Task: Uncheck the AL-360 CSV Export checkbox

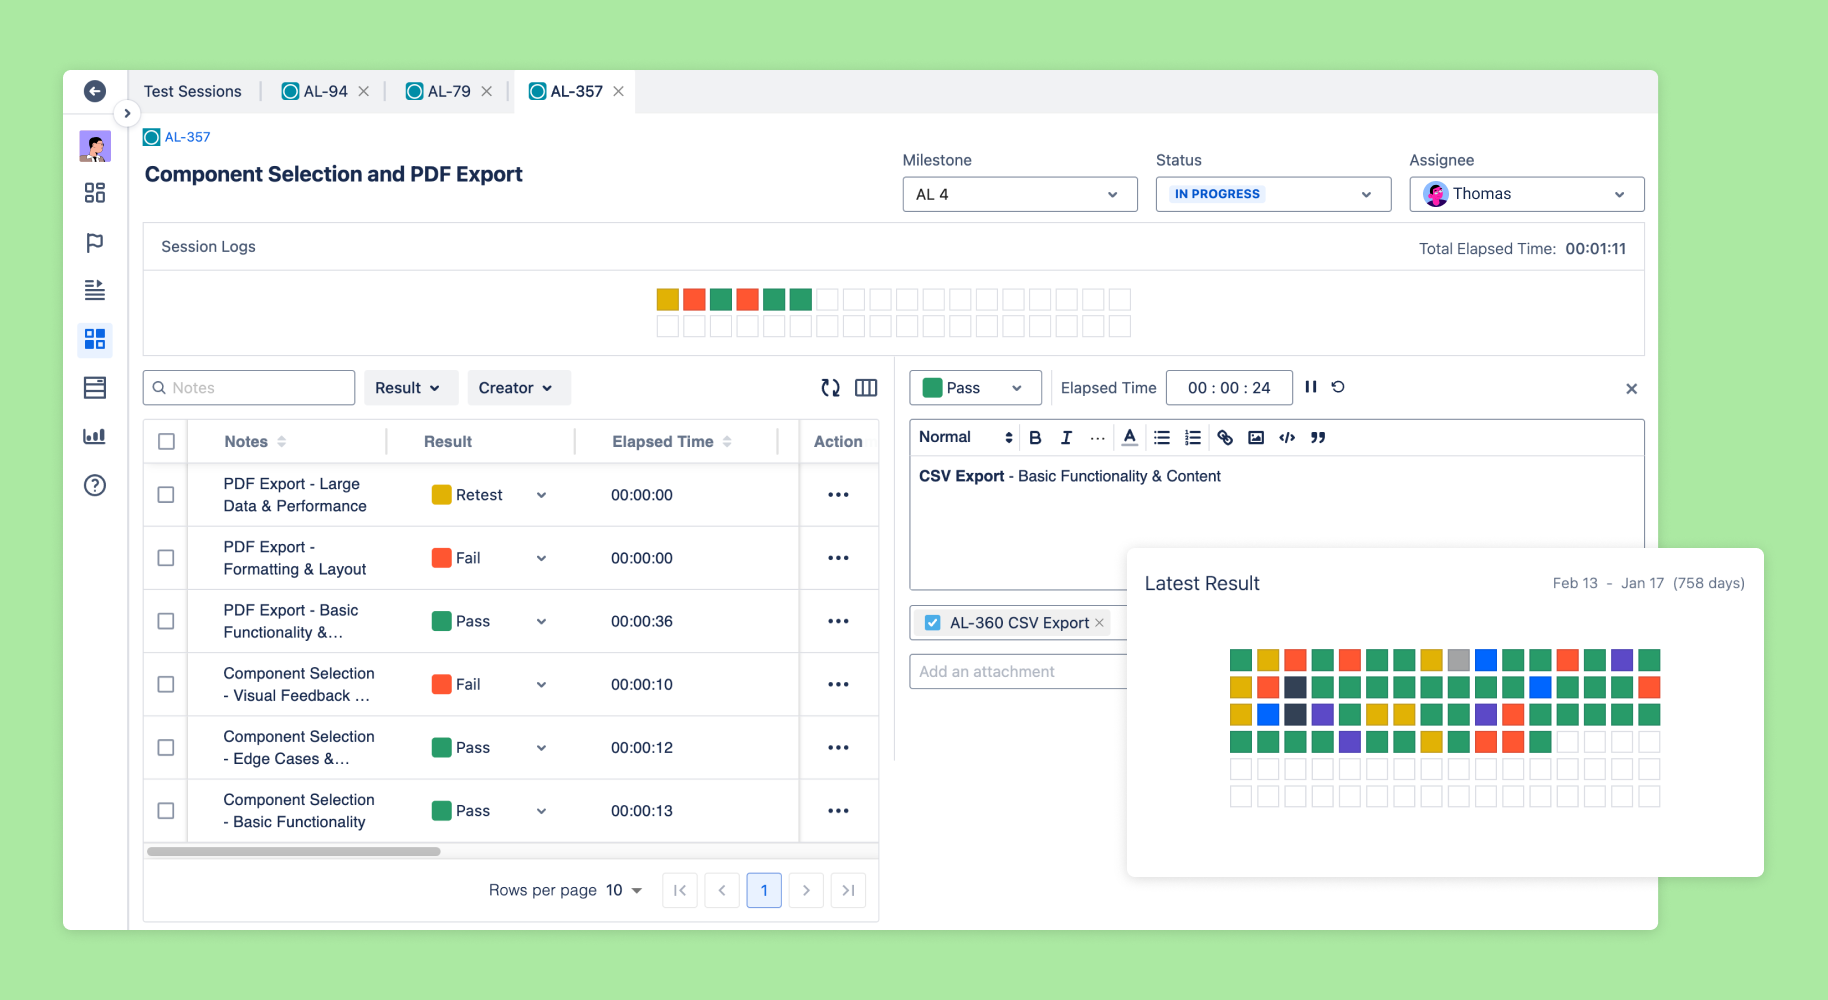Action: (932, 623)
